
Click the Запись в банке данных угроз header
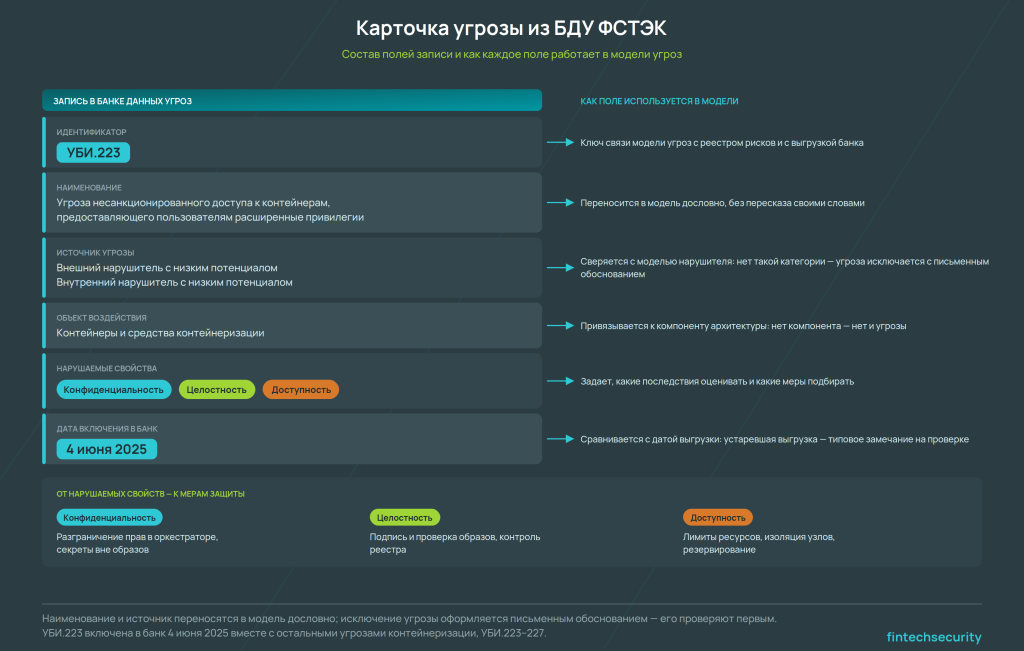(292, 101)
